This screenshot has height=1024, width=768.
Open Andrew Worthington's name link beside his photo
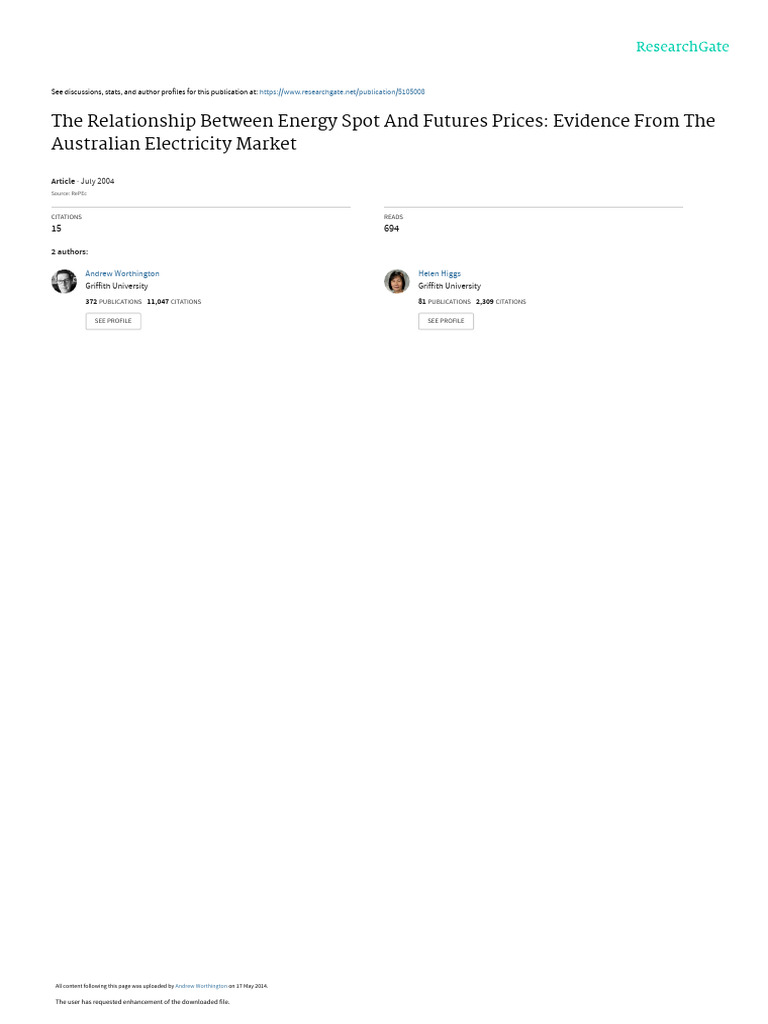[x=122, y=273]
